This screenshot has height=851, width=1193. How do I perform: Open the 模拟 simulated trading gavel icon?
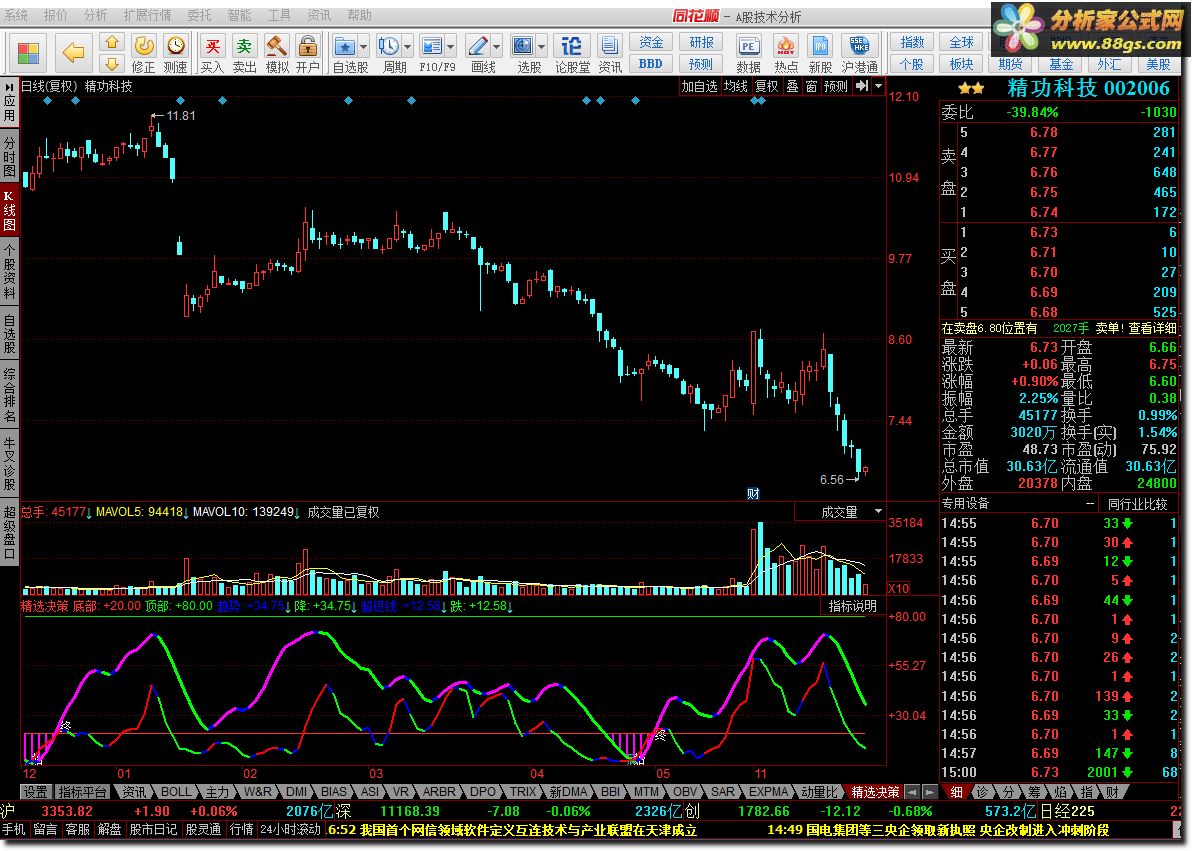[x=276, y=53]
